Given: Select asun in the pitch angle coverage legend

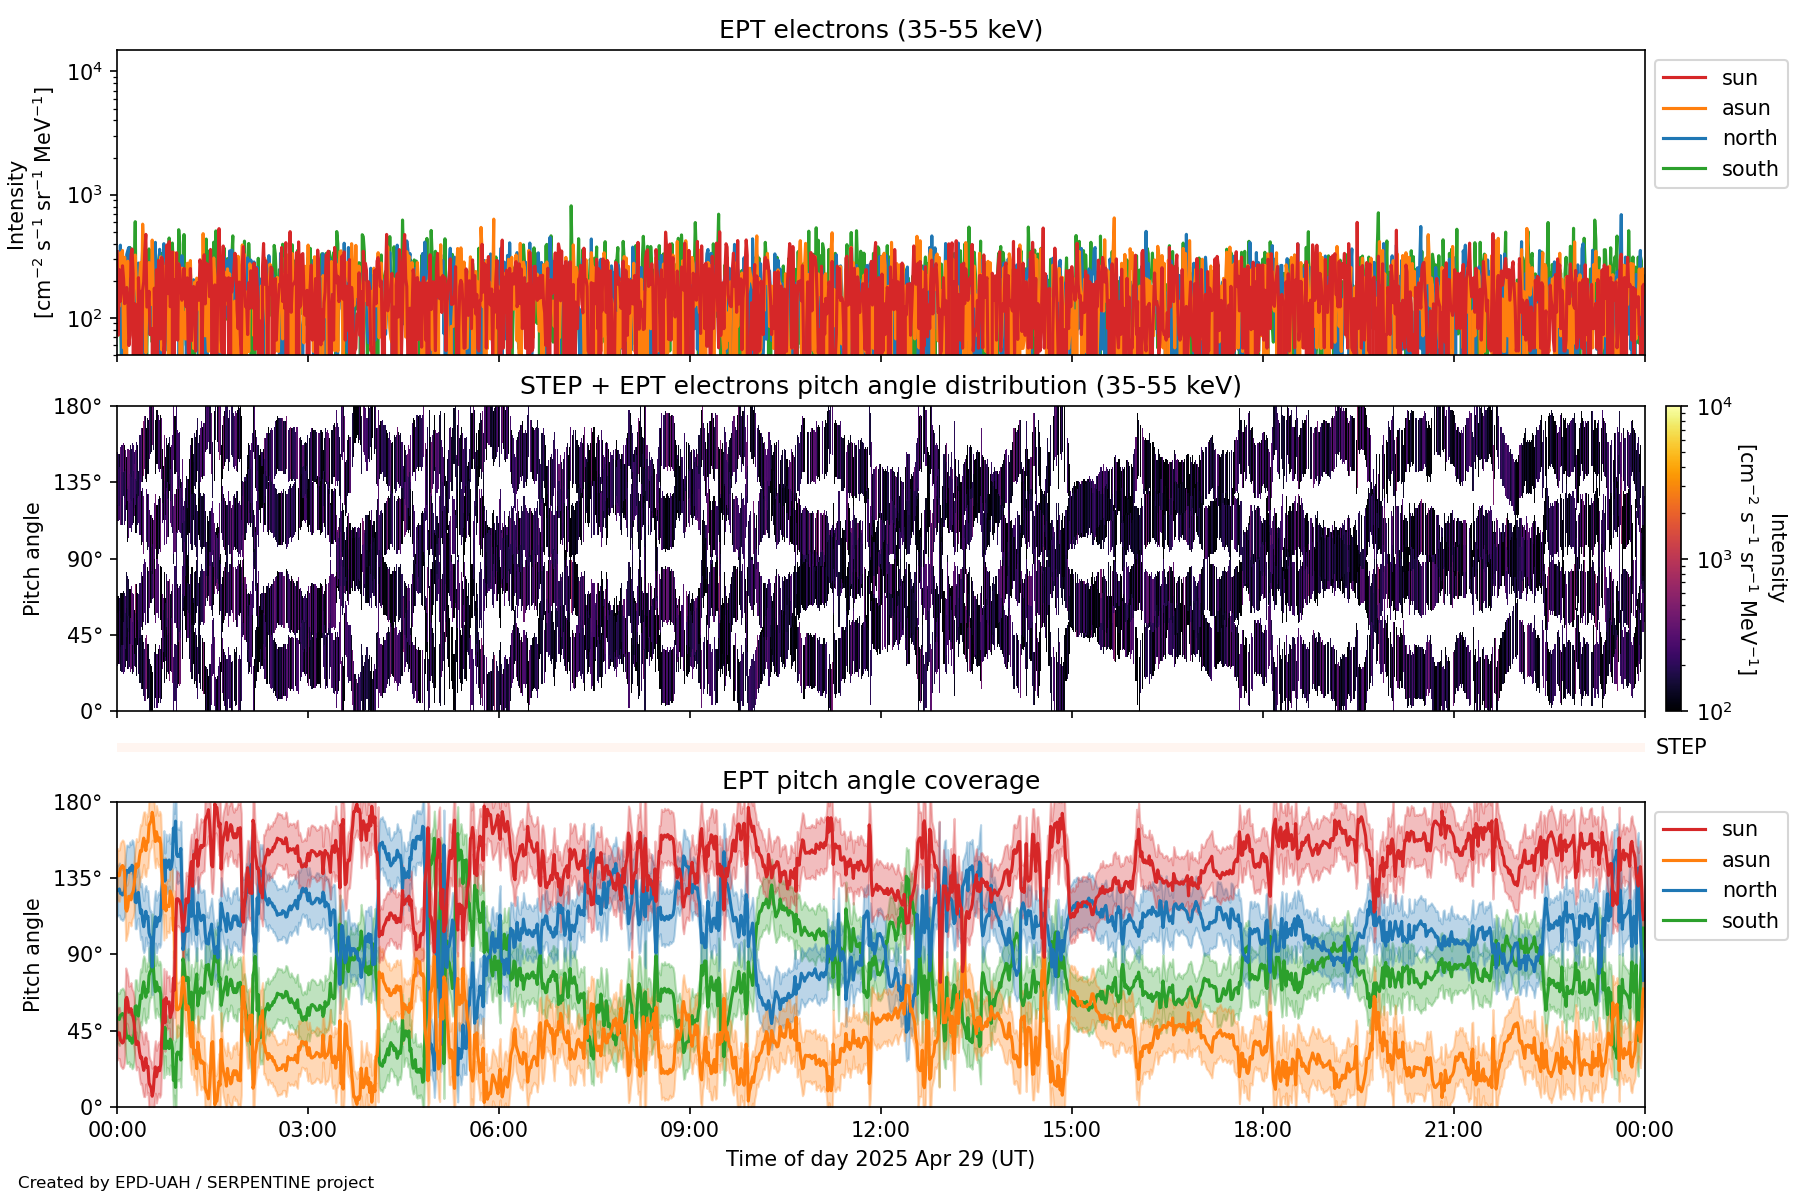Looking at the screenshot, I should coord(1745,860).
